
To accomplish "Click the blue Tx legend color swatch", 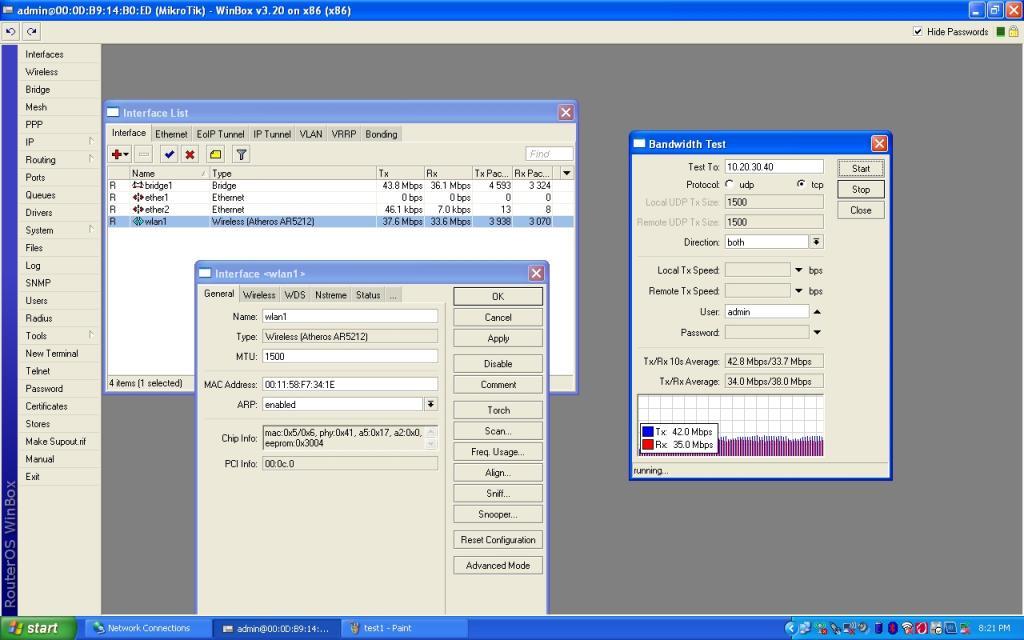I will pos(648,432).
